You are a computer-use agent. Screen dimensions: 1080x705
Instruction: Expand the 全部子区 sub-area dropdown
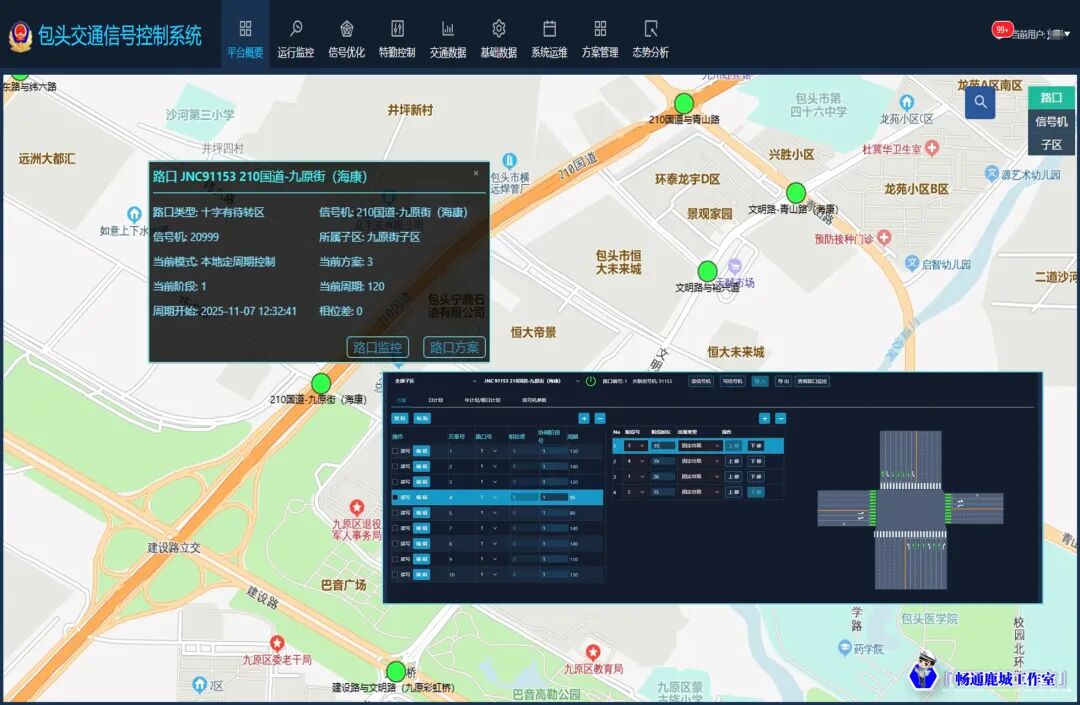pos(475,381)
